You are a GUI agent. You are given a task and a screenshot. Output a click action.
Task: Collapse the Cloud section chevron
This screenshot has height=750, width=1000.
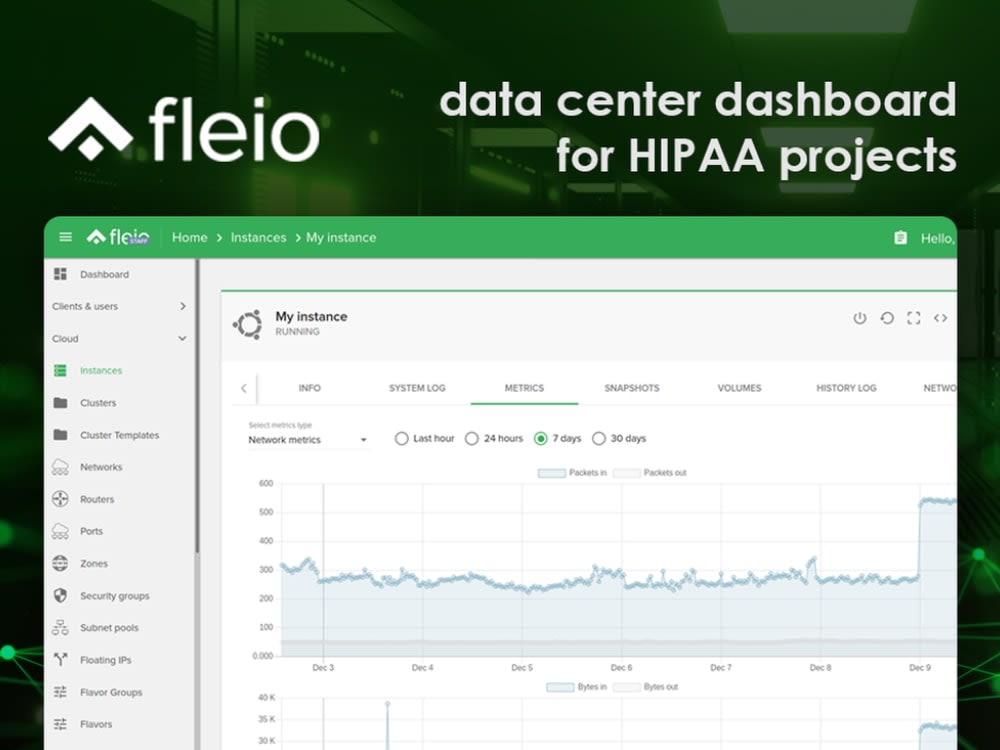(182, 338)
